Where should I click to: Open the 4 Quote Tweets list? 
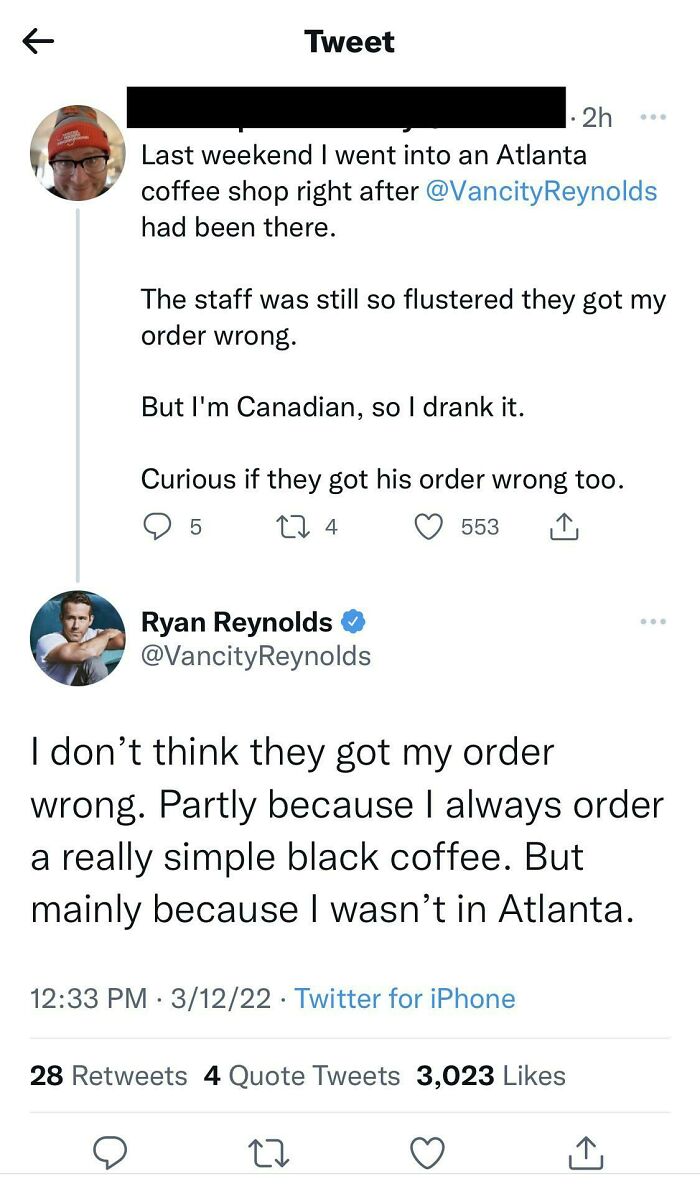(x=300, y=1076)
